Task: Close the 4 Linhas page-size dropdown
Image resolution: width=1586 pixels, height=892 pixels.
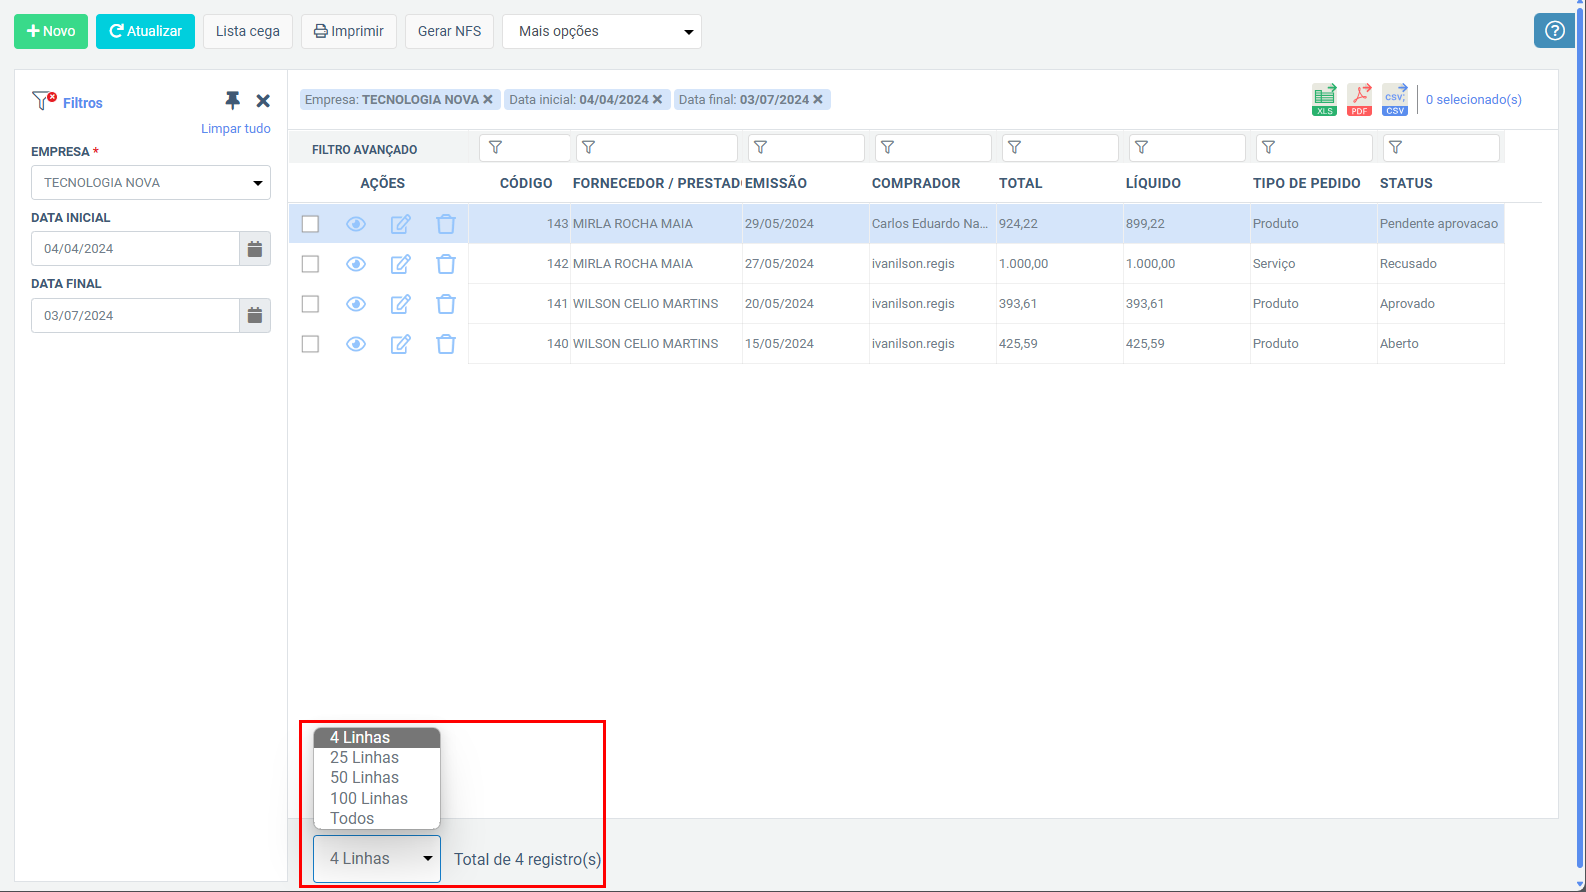Action: click(x=377, y=859)
